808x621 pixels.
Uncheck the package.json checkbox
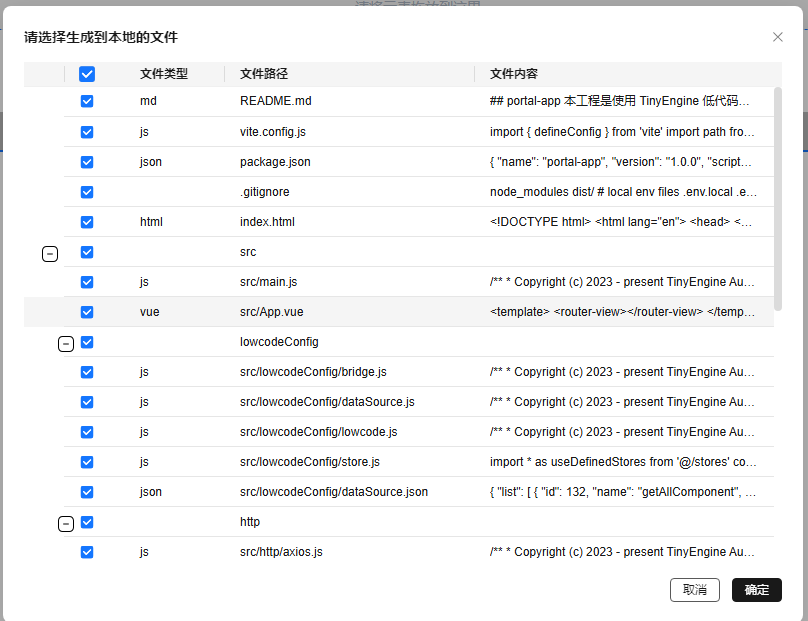coord(87,161)
